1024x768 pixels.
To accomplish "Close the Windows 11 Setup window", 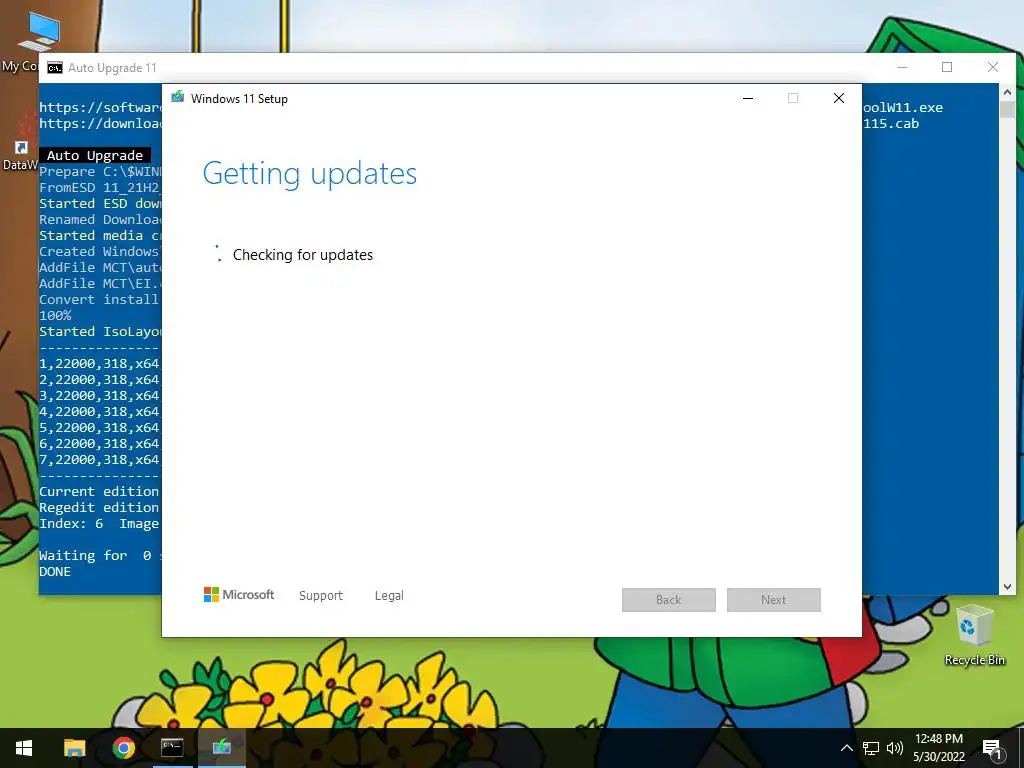I will click(x=839, y=99).
